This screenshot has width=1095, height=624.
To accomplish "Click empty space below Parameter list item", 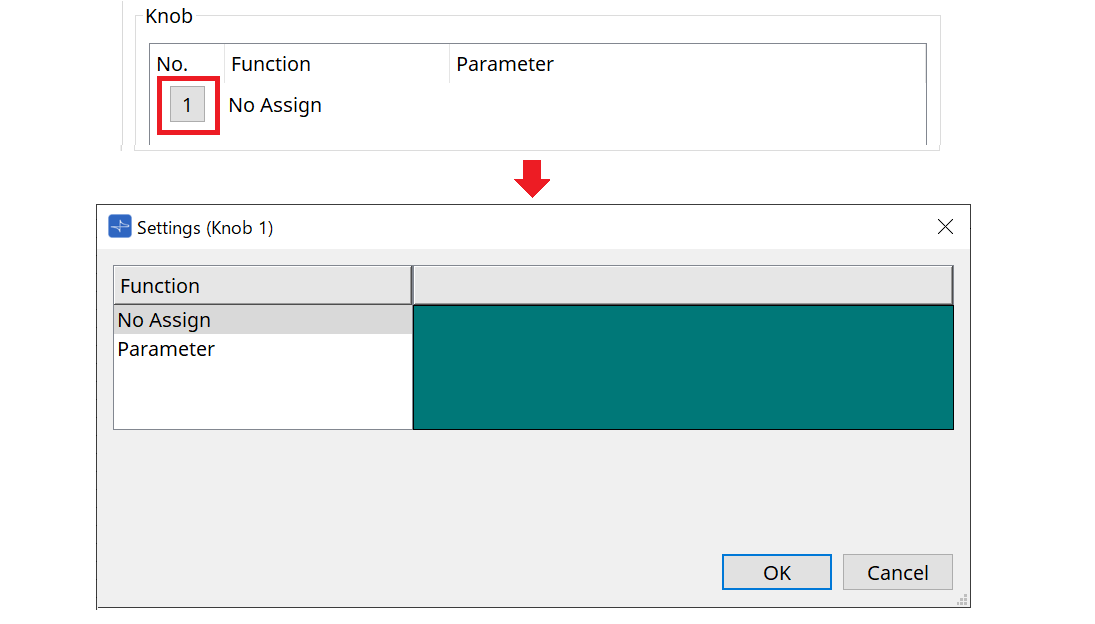I will point(262,395).
